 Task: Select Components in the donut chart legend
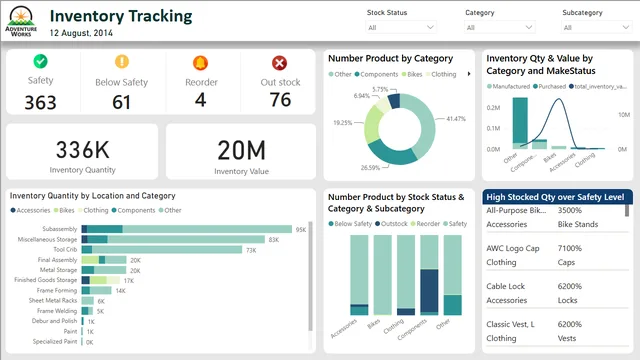pos(376,74)
